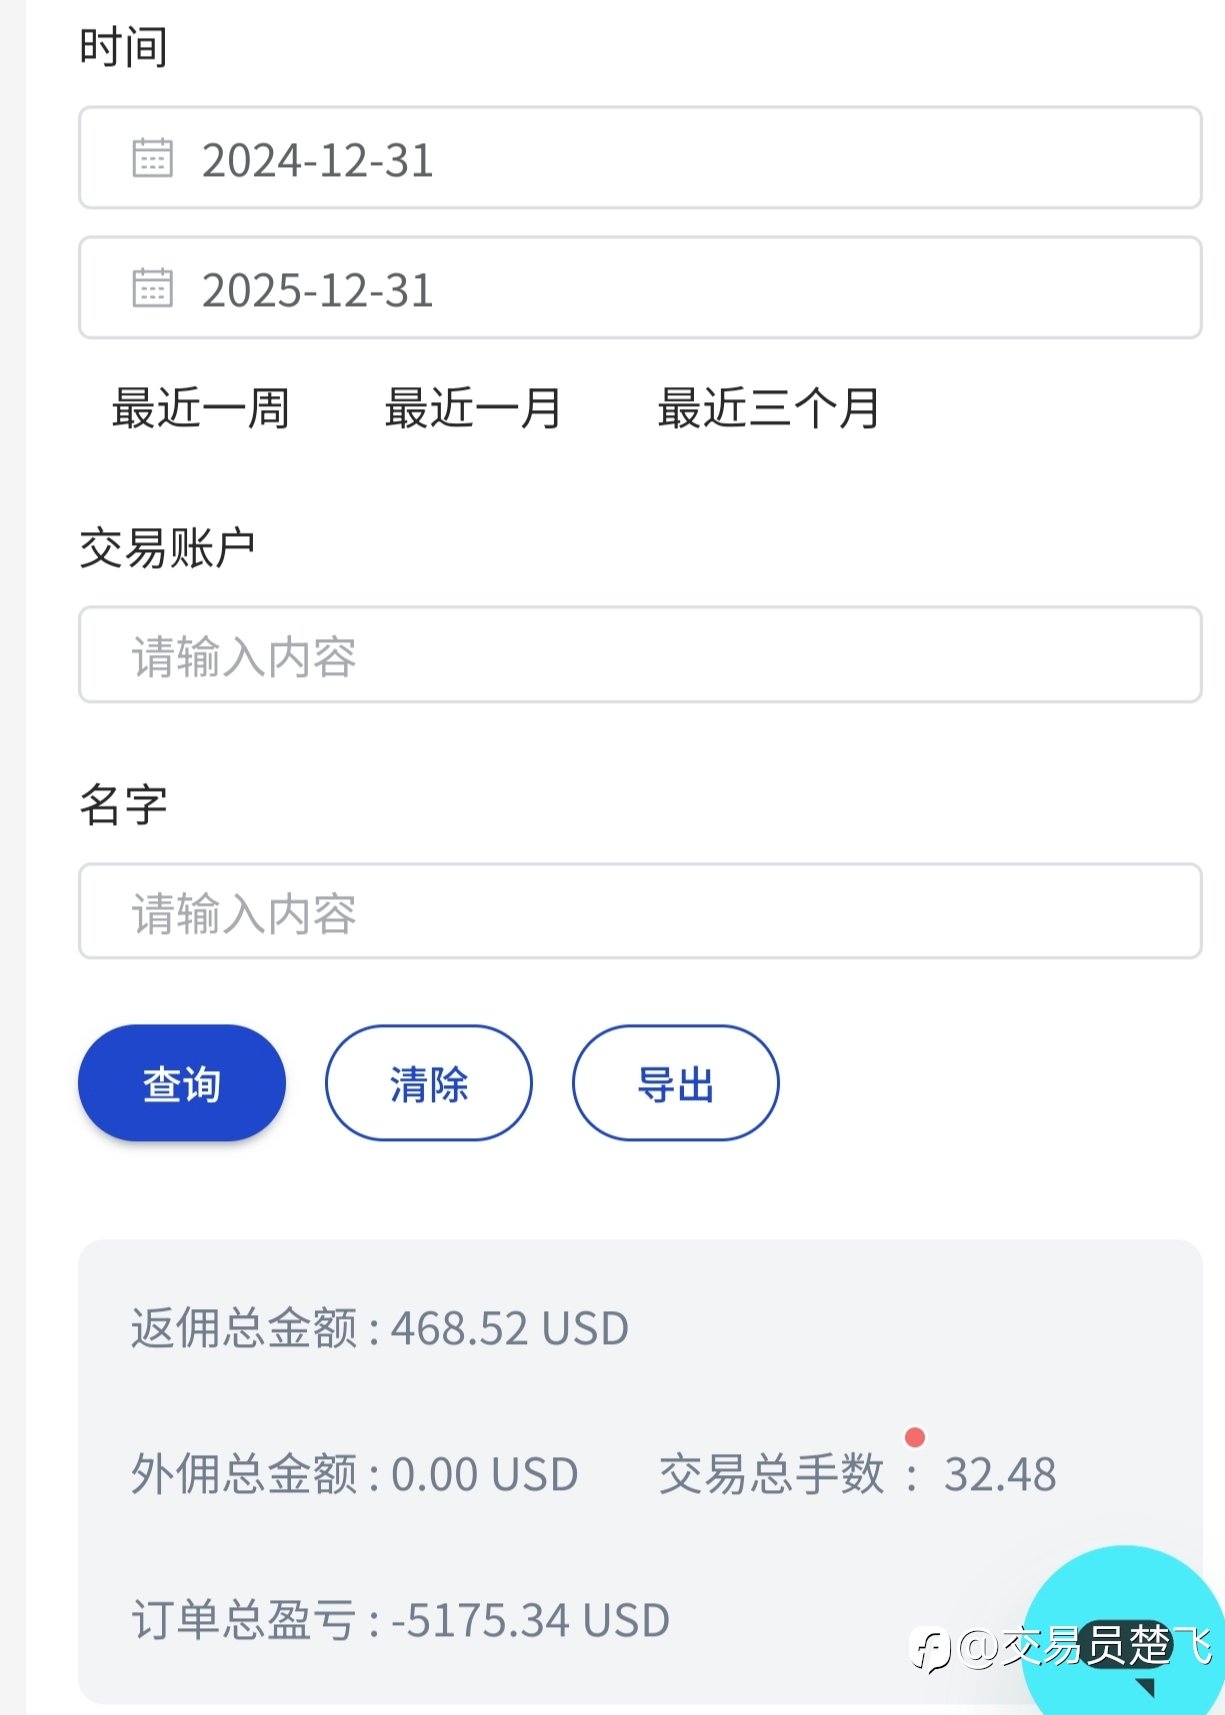The height and width of the screenshot is (1715, 1225).
Task: Open the end date field showing 2025-12-31
Action: [640, 288]
